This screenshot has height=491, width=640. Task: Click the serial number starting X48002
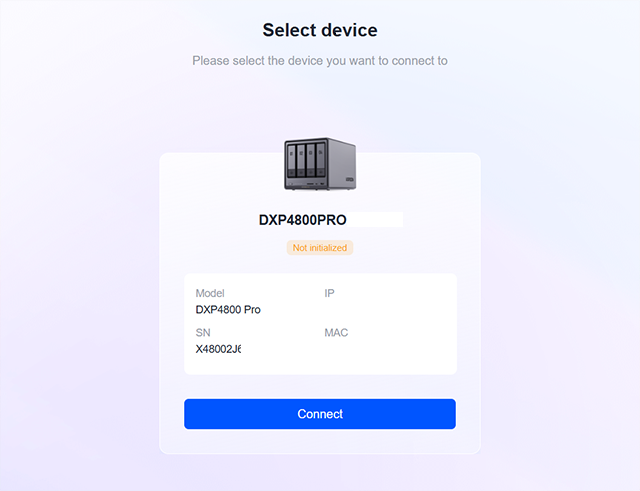(x=218, y=349)
